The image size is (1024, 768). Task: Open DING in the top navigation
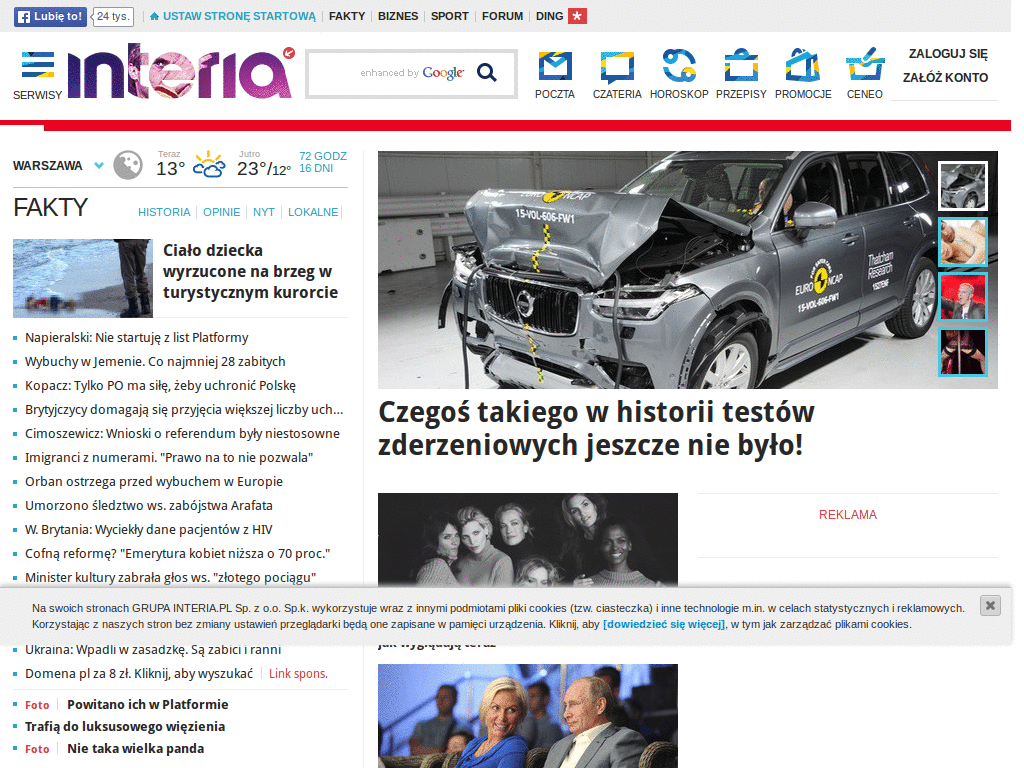549,16
